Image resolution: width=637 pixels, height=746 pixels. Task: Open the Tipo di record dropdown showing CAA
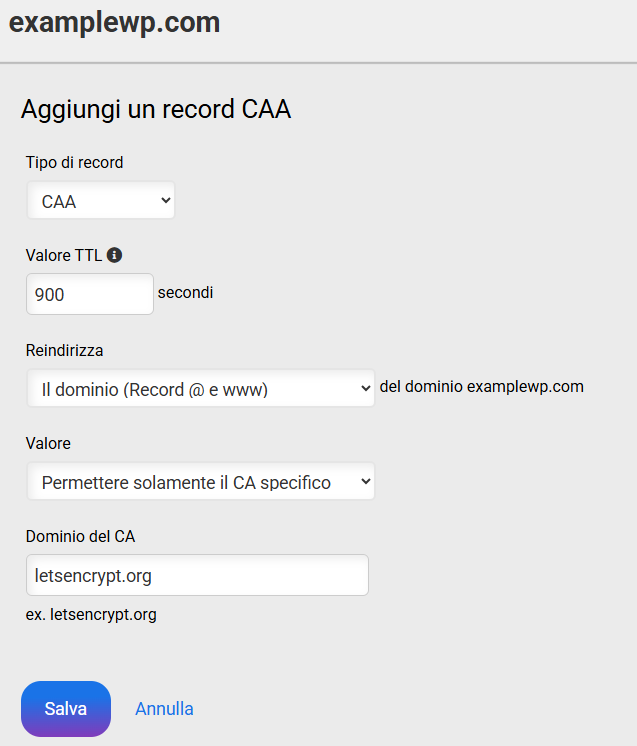click(100, 201)
